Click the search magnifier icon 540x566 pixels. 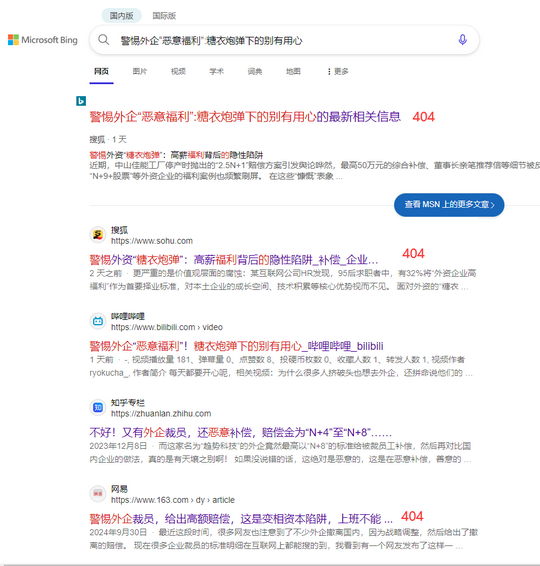point(104,40)
